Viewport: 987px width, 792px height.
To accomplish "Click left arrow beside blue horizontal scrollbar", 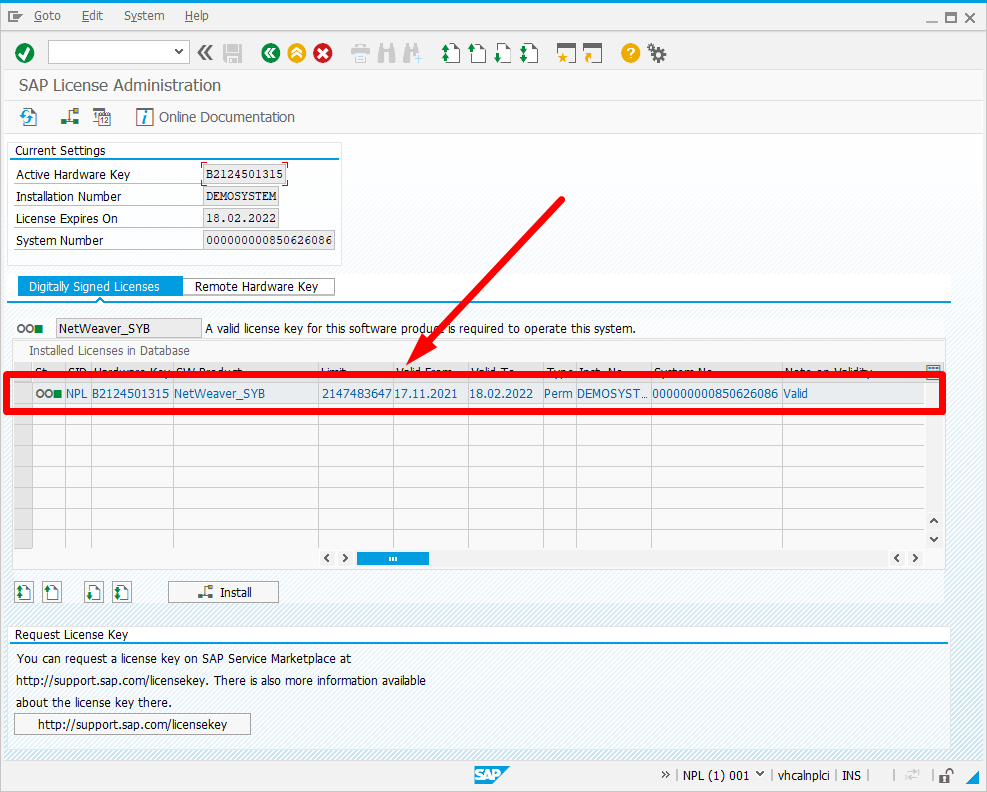I will click(327, 558).
